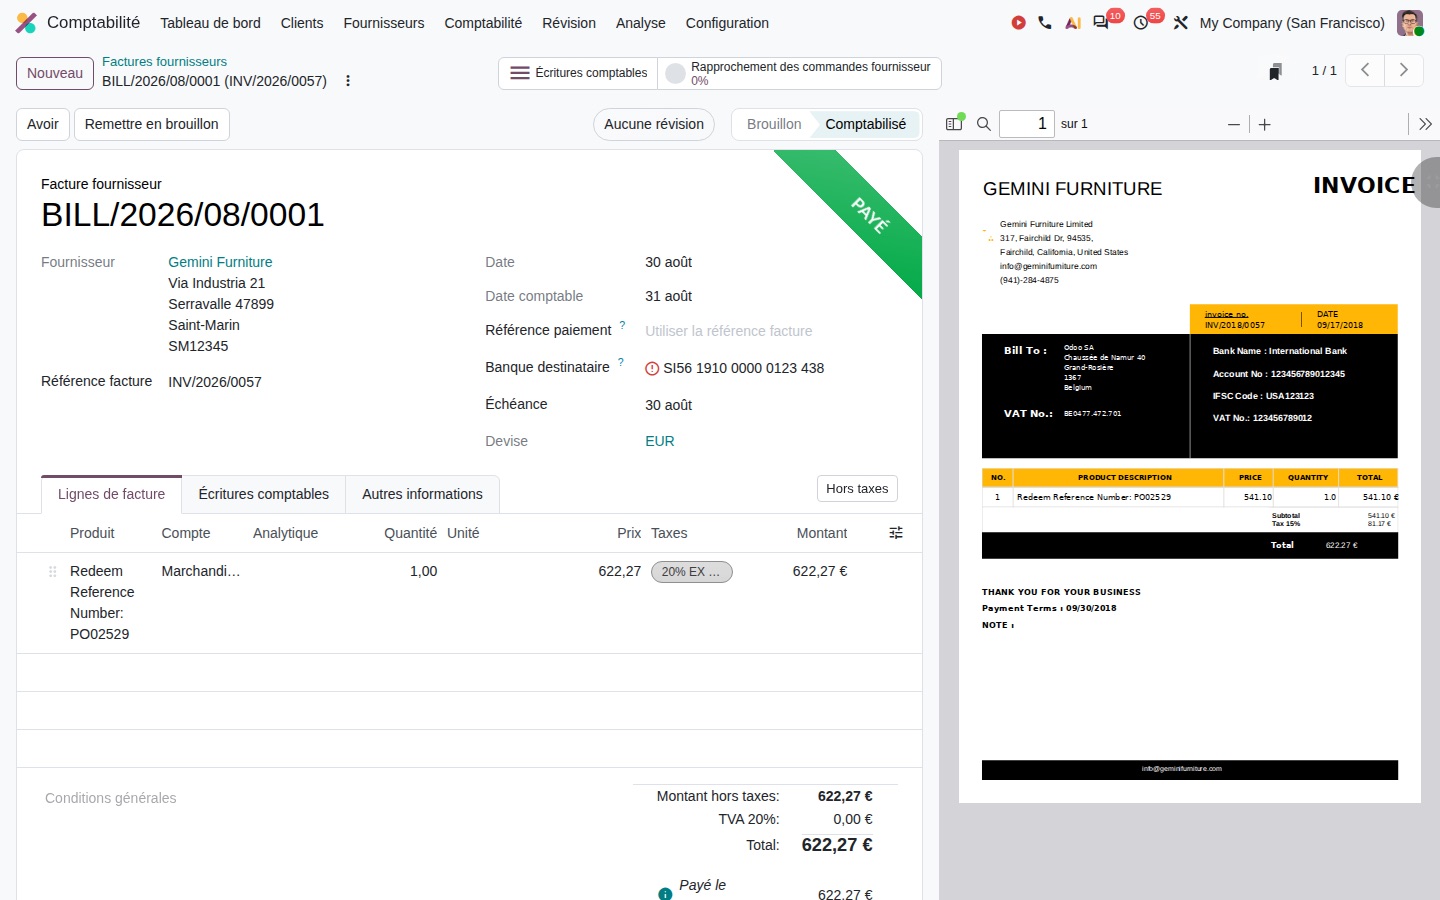
Task: Click the red record icon in top bar
Action: click(x=1018, y=22)
